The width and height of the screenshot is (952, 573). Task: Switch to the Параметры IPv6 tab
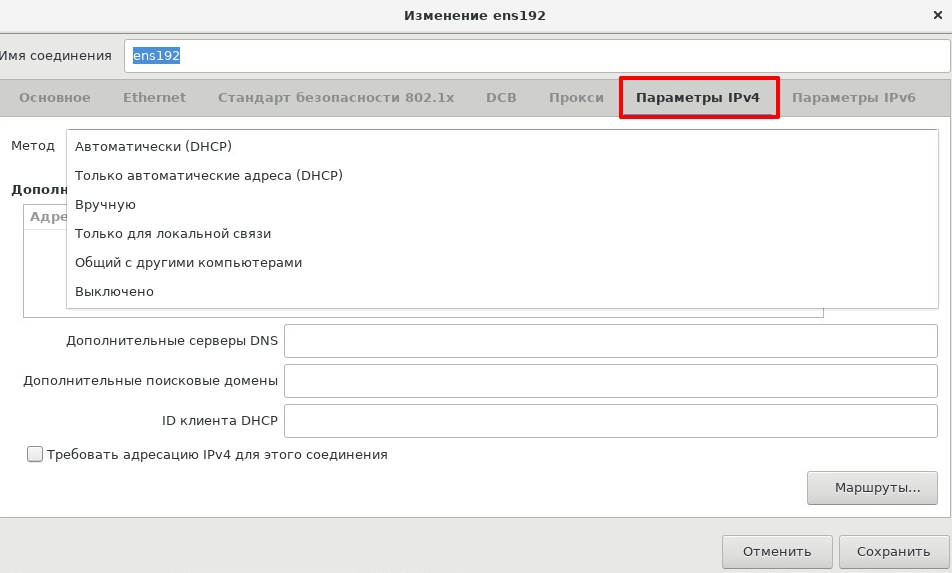point(853,98)
